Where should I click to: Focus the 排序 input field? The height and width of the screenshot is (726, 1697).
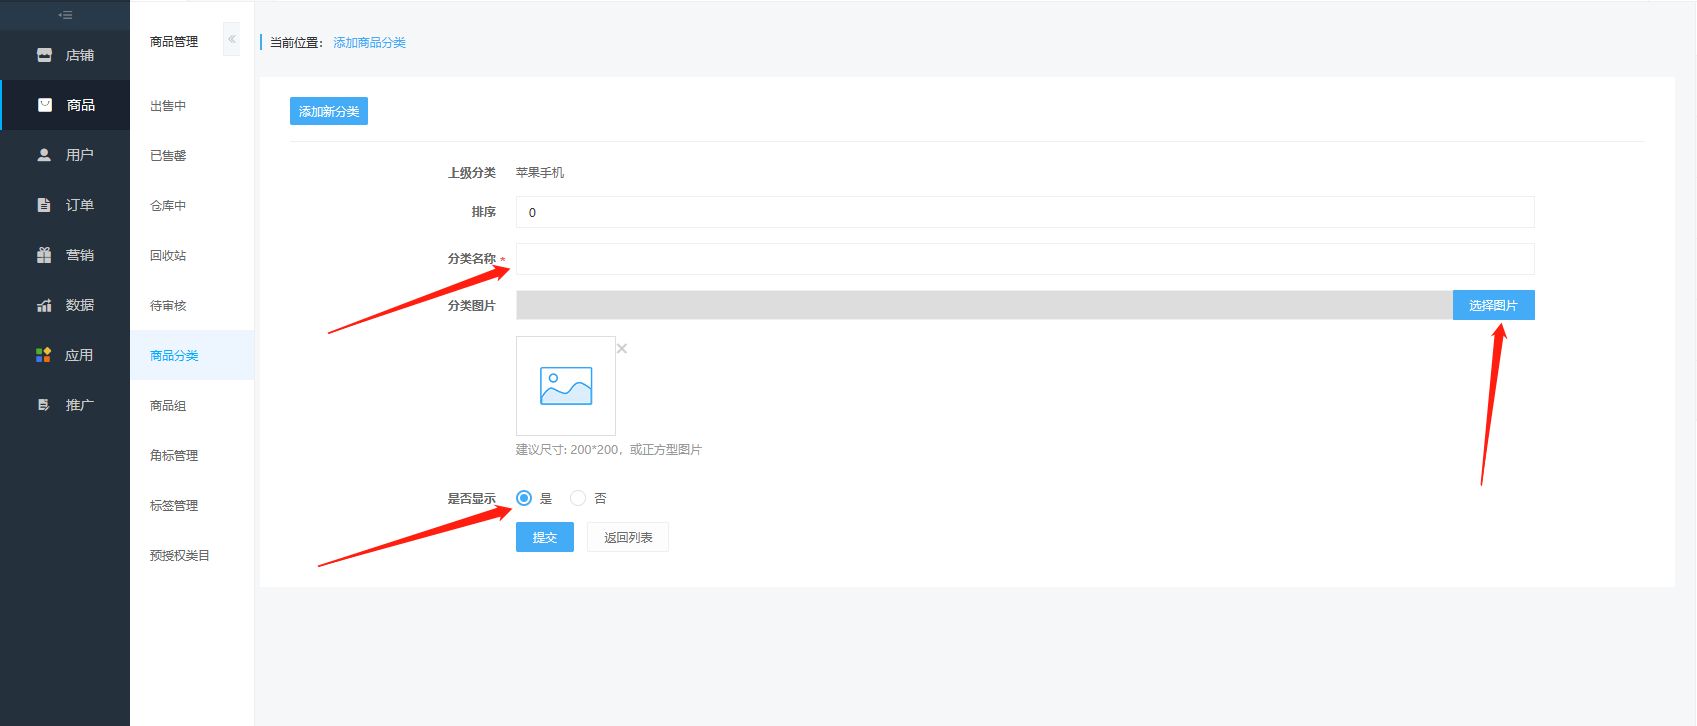click(1025, 212)
